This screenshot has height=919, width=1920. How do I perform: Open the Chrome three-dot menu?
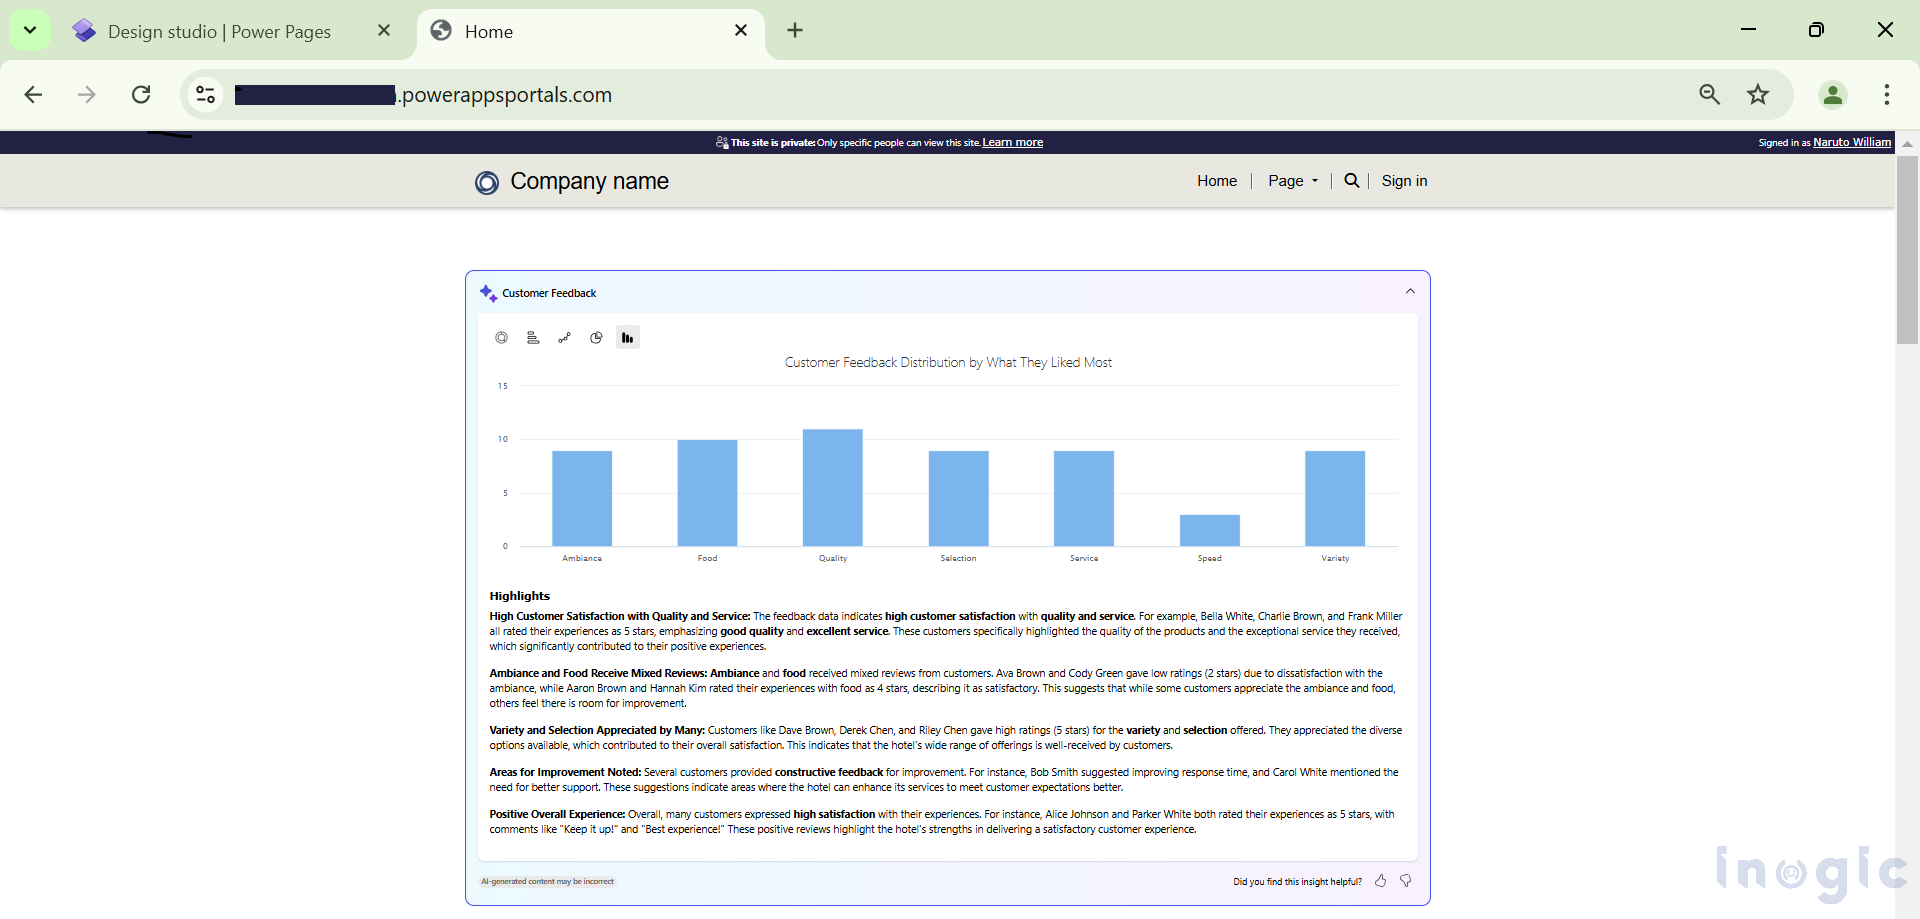tap(1887, 94)
